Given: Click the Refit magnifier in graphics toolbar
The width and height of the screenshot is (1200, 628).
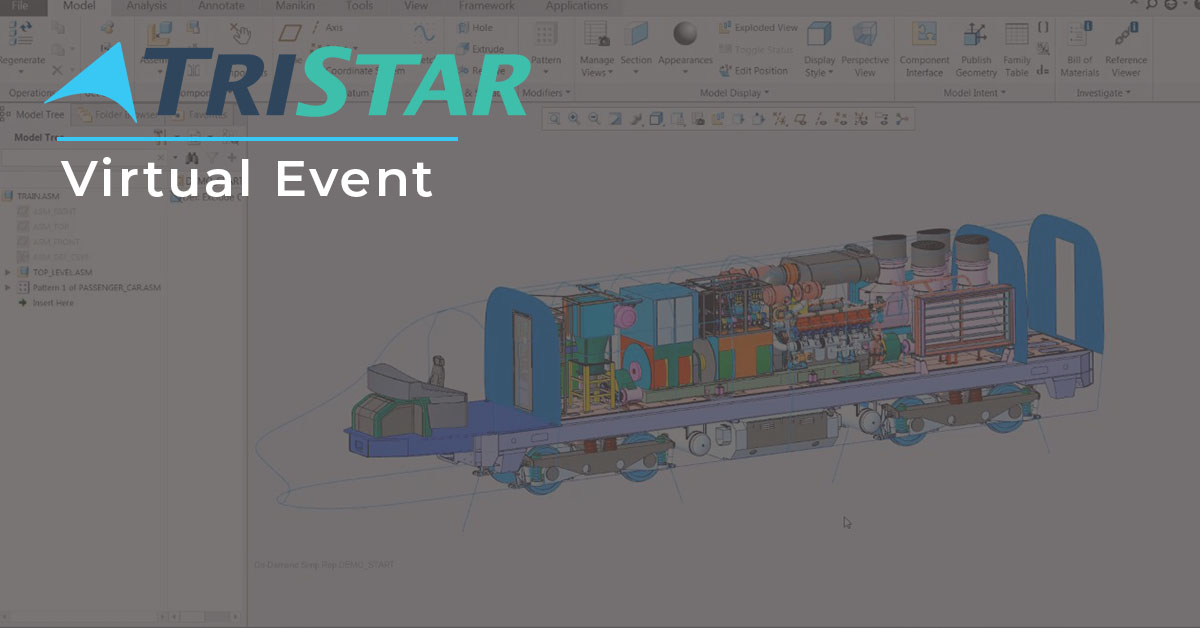Looking at the screenshot, I should [554, 119].
